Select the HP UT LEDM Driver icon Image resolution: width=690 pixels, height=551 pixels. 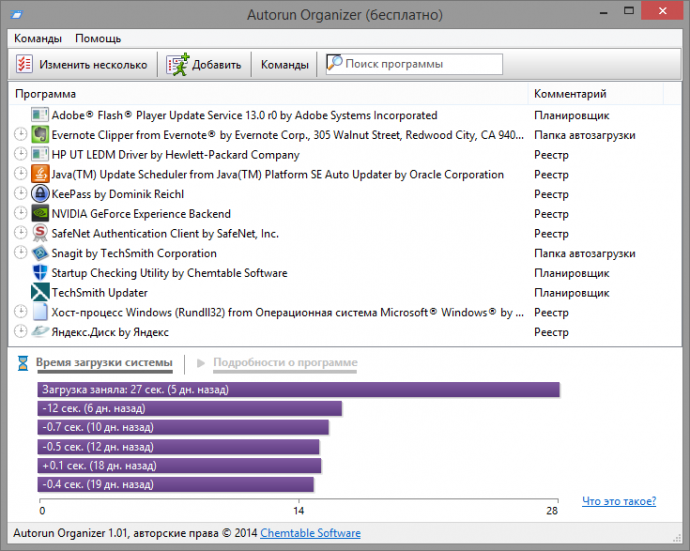tap(40, 154)
